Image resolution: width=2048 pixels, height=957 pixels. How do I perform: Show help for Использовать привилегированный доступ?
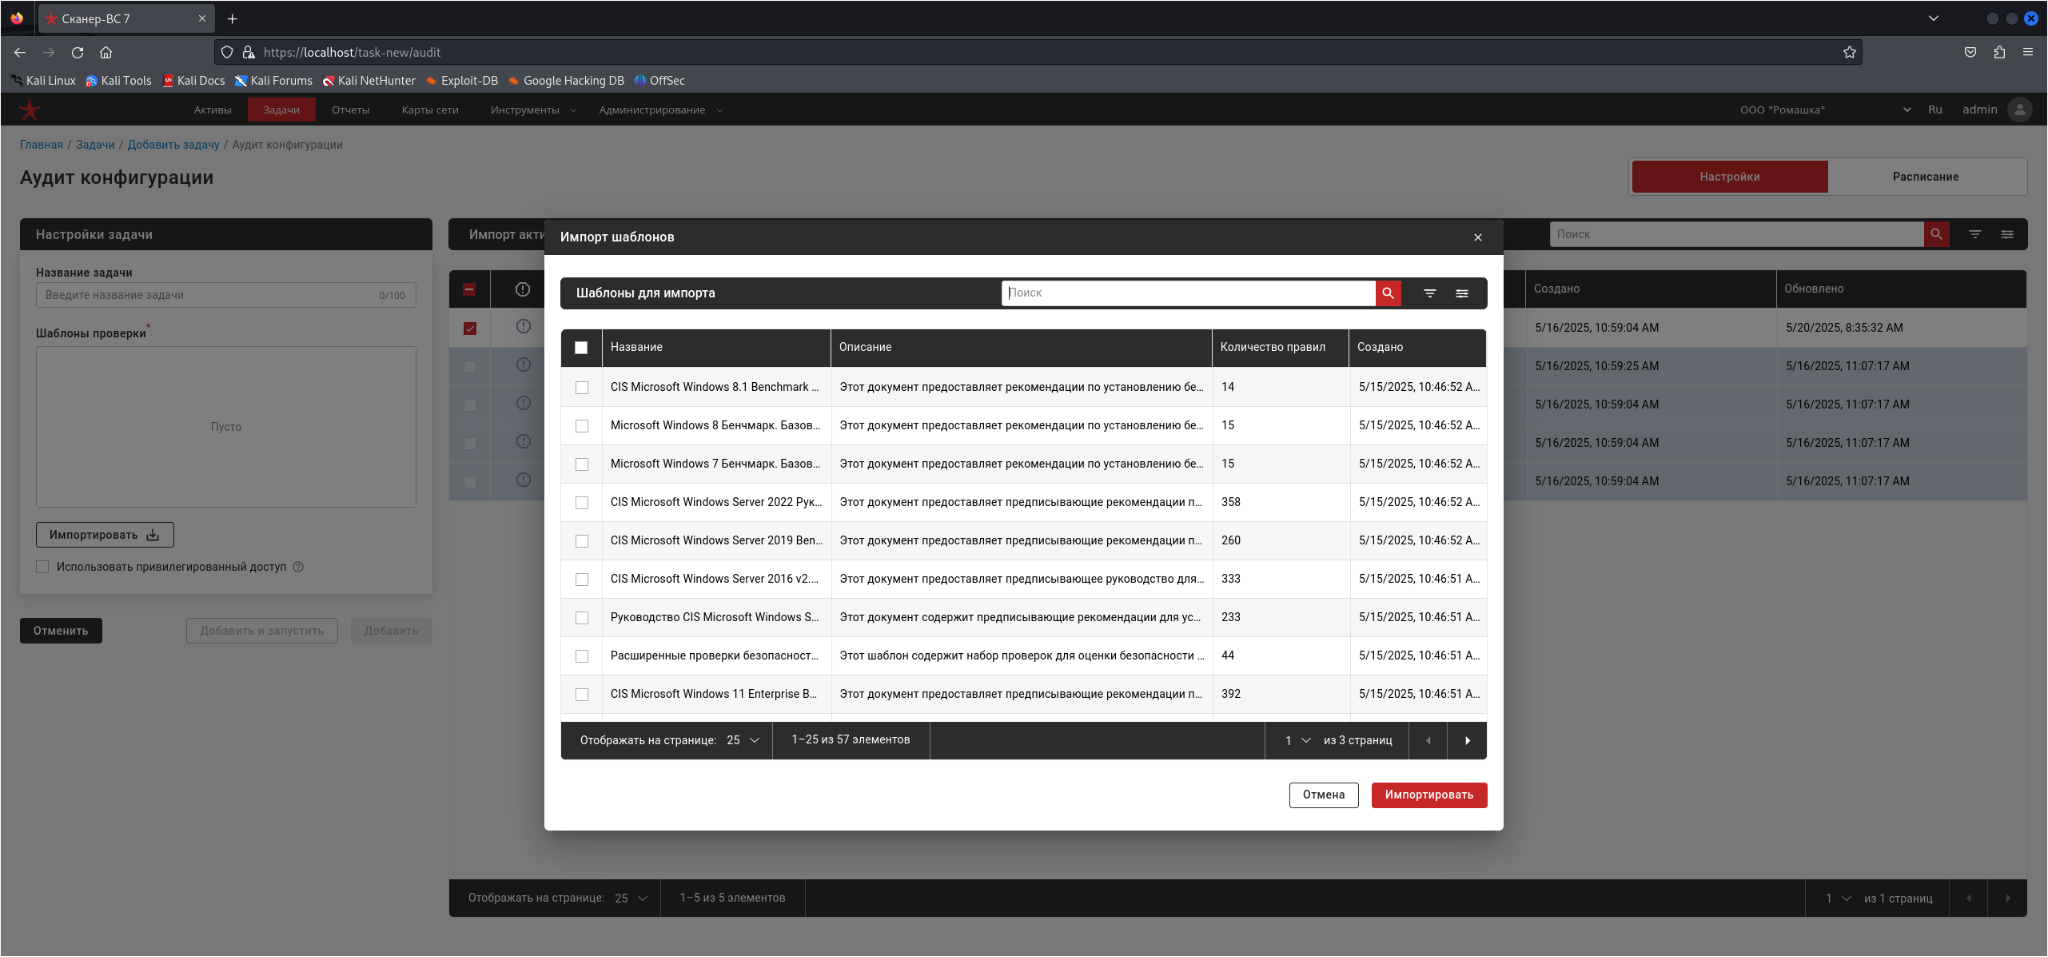click(x=298, y=567)
